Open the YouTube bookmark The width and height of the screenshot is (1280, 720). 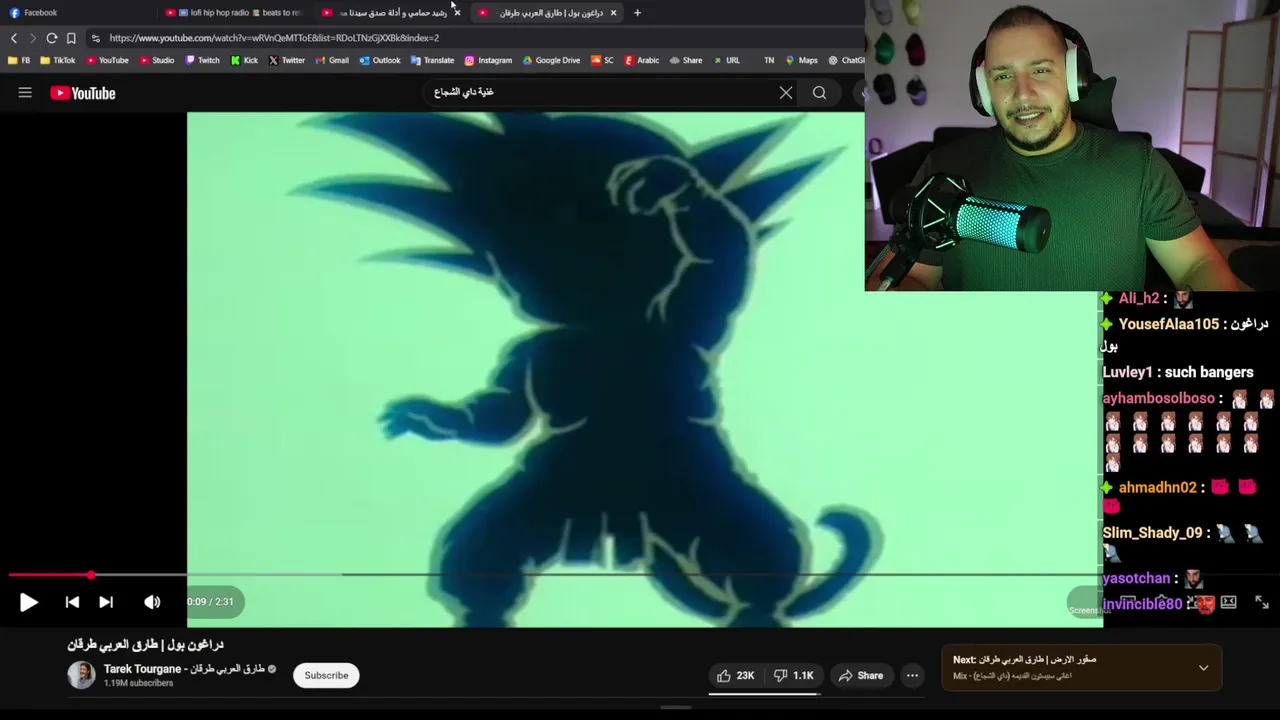point(107,60)
